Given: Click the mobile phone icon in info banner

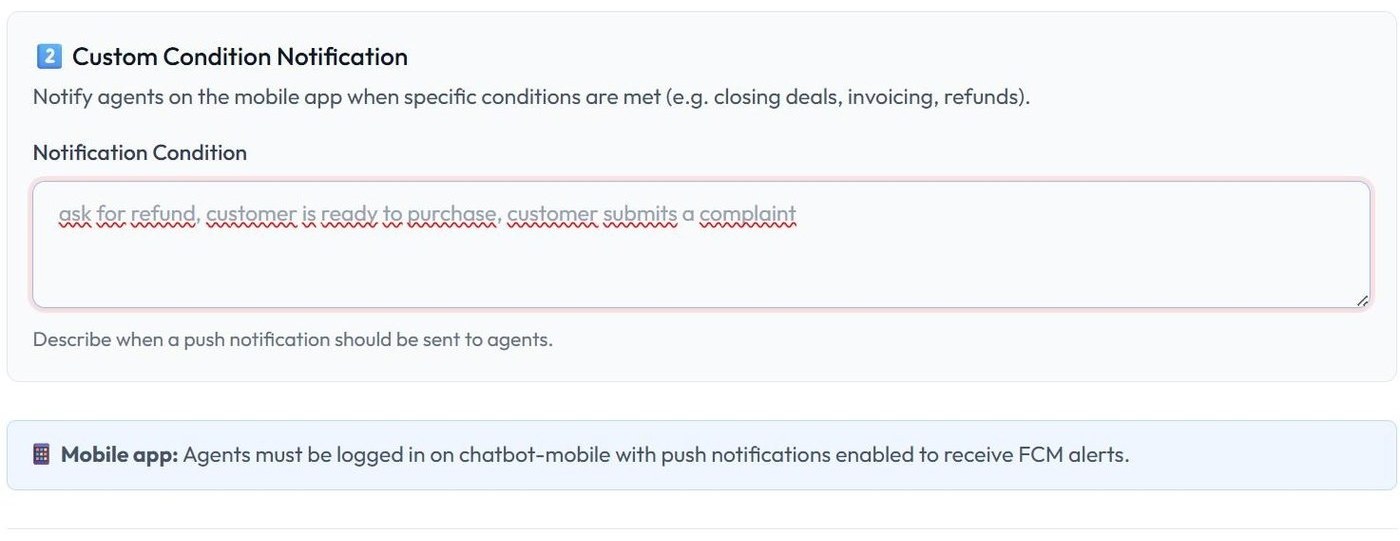Looking at the screenshot, I should pos(41,455).
